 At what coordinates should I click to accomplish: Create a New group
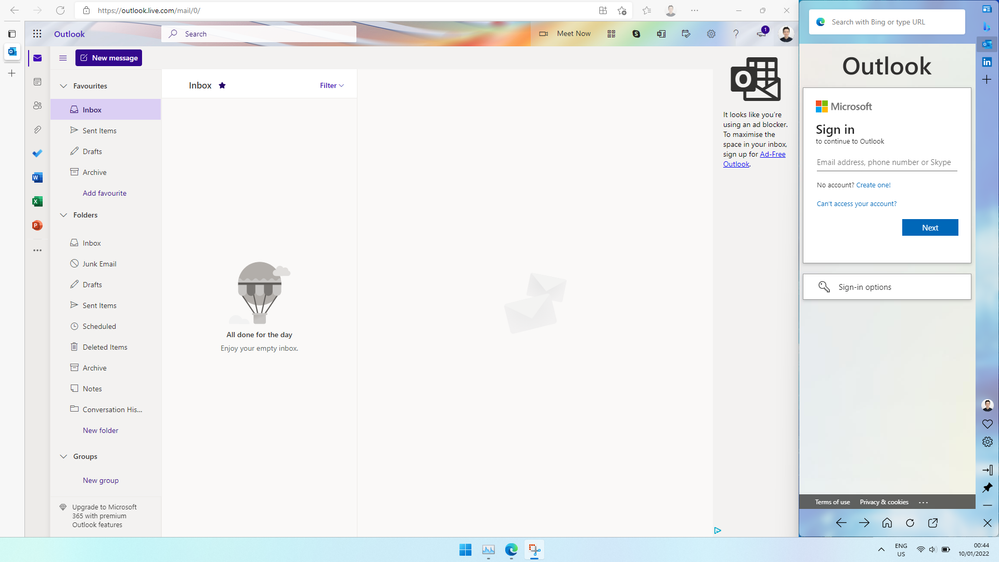(100, 480)
